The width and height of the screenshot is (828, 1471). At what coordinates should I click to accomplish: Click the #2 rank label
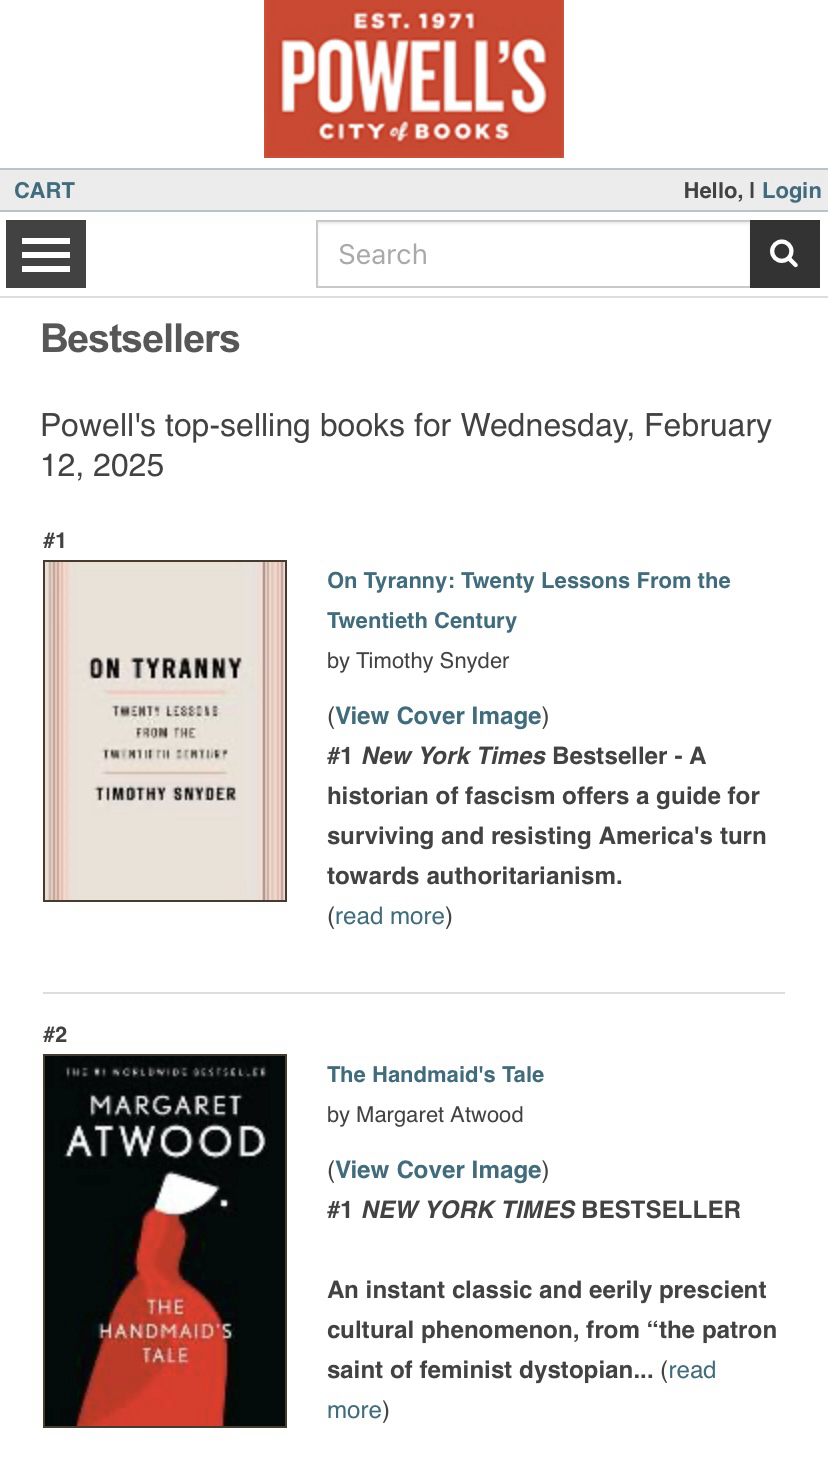[55, 1035]
